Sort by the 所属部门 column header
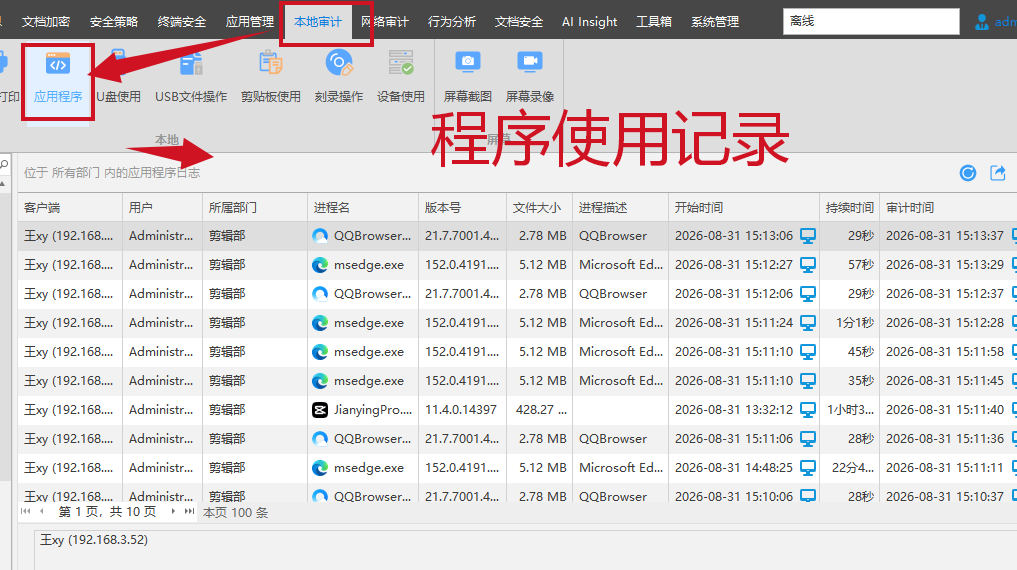The width and height of the screenshot is (1017, 570). click(255, 208)
